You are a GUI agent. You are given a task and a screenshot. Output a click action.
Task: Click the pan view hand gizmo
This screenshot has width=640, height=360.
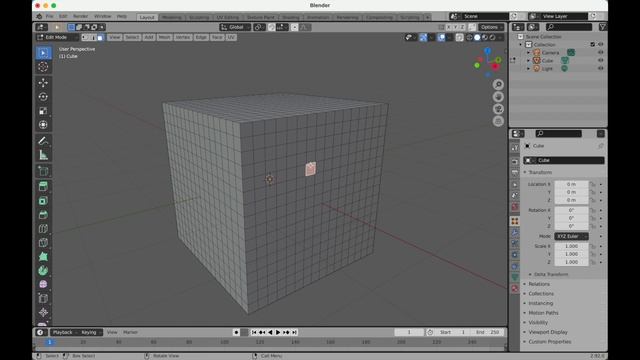pyautogui.click(x=498, y=97)
